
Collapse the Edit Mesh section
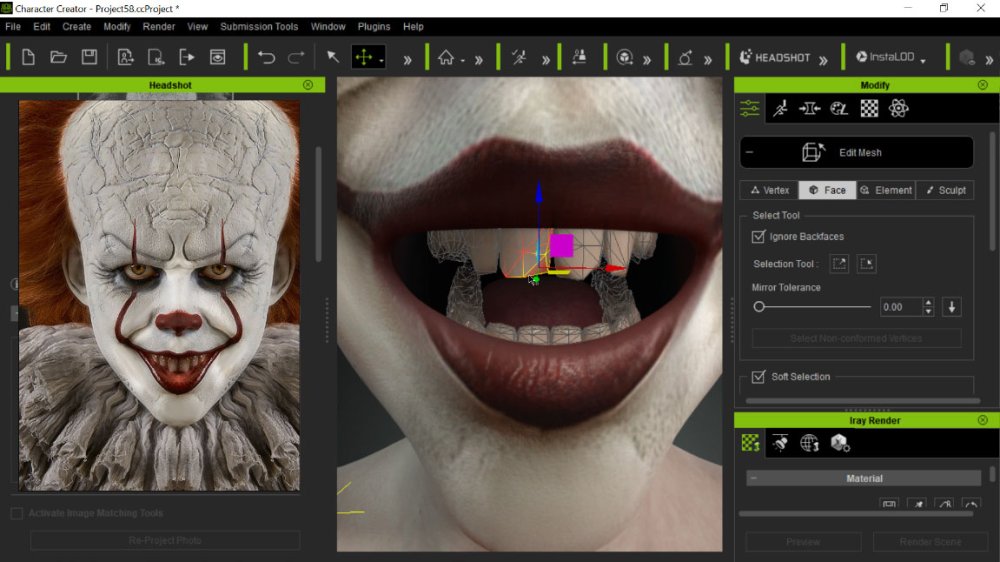pyautogui.click(x=750, y=152)
